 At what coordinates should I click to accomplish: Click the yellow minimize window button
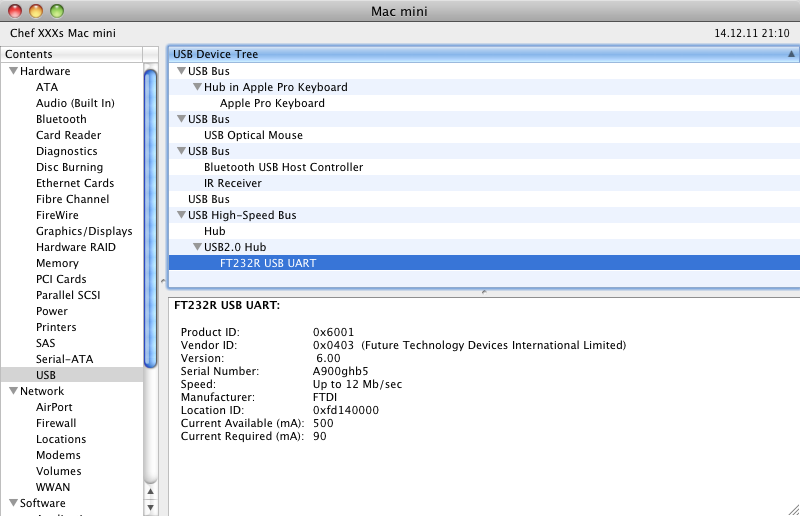click(x=36, y=11)
